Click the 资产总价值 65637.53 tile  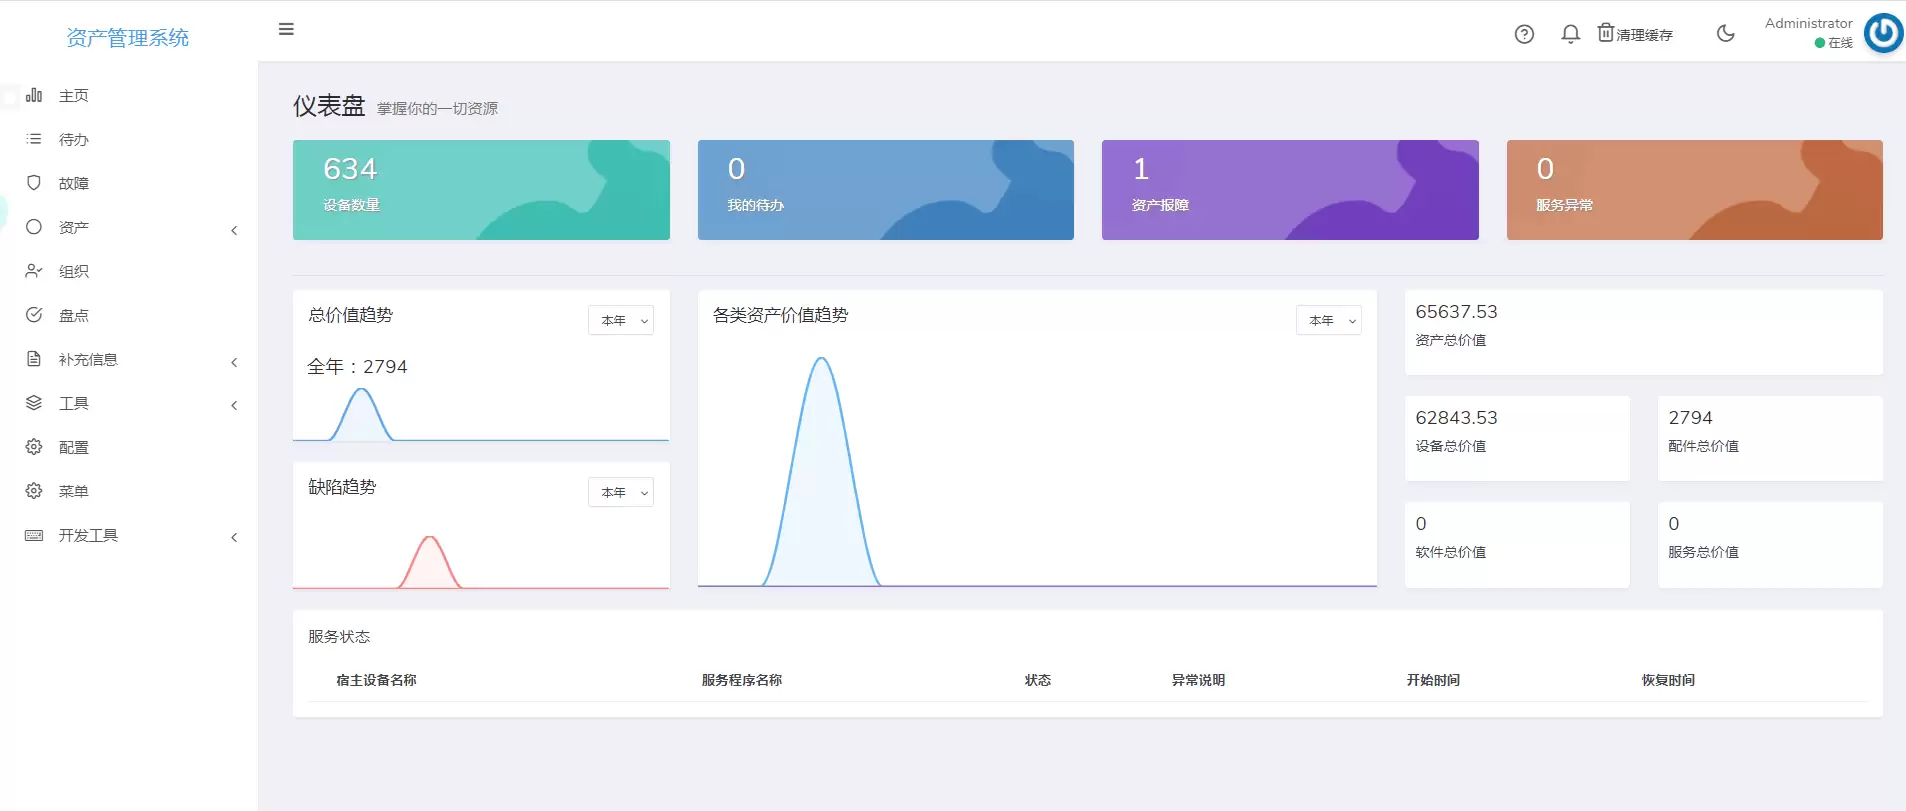(x=1644, y=333)
